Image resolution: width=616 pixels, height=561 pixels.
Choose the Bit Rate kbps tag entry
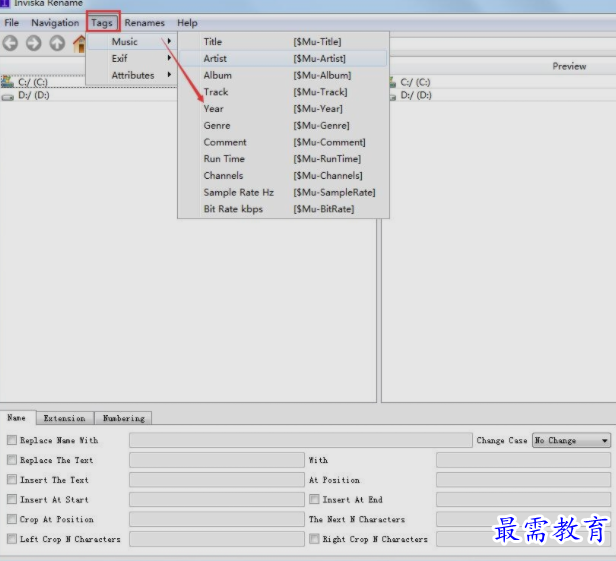click(x=283, y=209)
